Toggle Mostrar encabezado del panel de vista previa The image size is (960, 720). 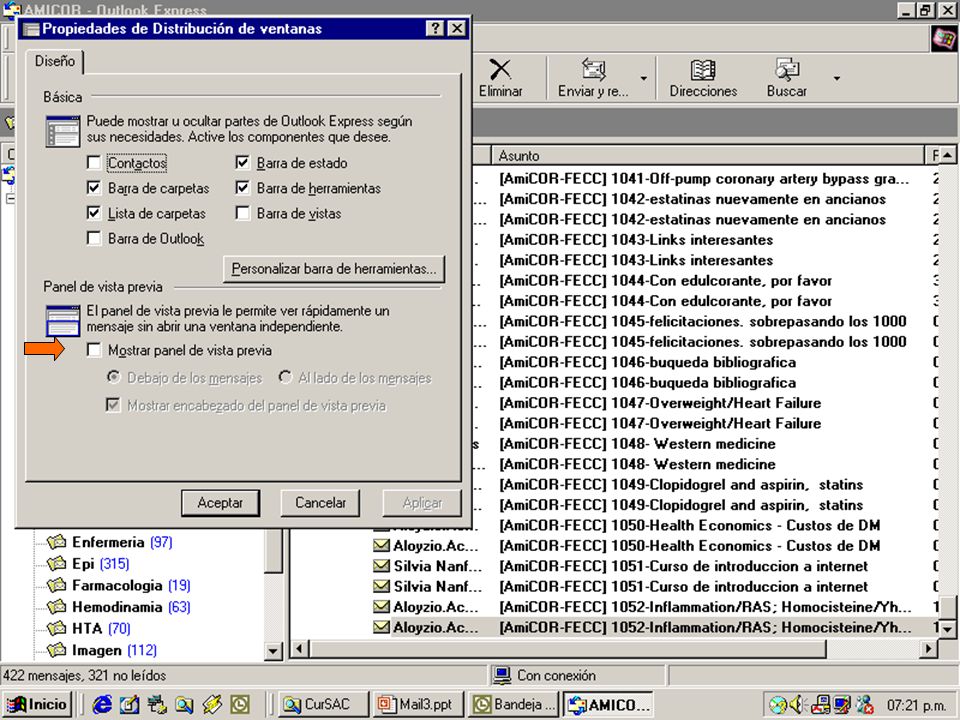click(113, 405)
